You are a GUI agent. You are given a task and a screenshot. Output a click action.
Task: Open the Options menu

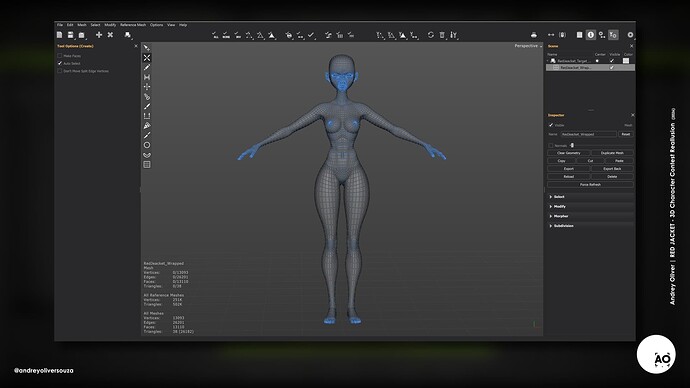[x=156, y=25]
